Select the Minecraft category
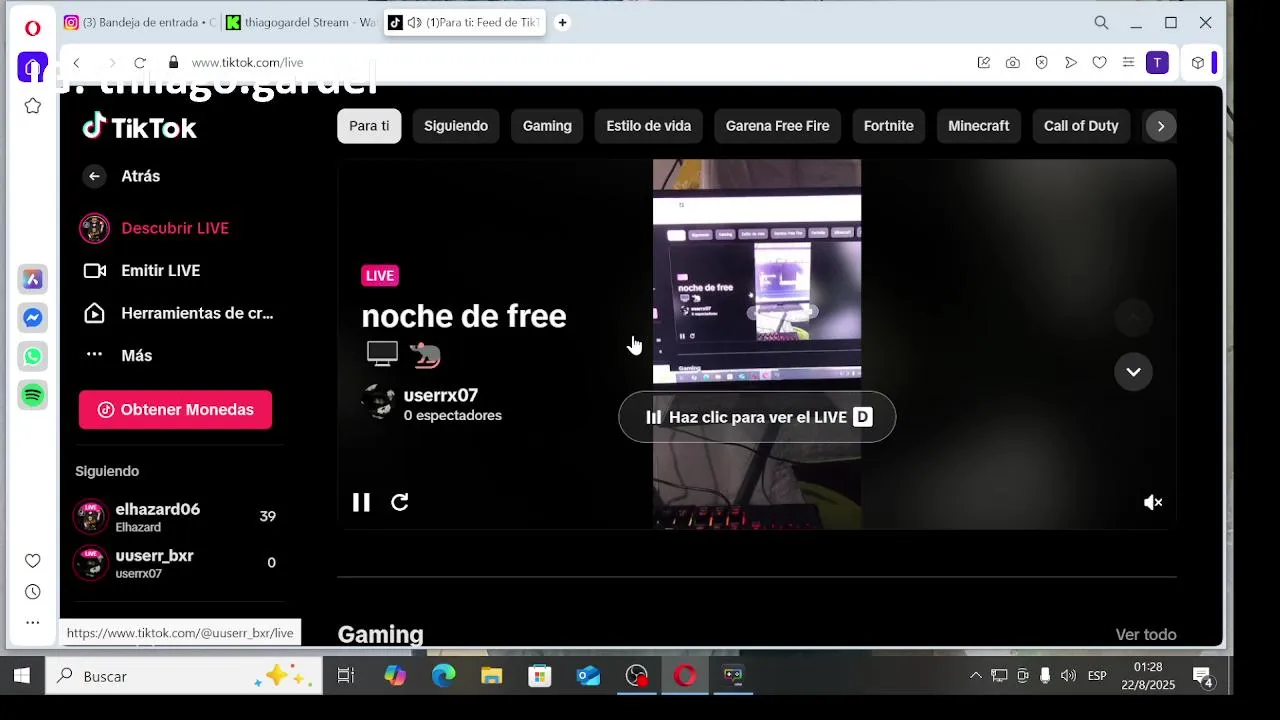1280x720 pixels. pos(978,126)
